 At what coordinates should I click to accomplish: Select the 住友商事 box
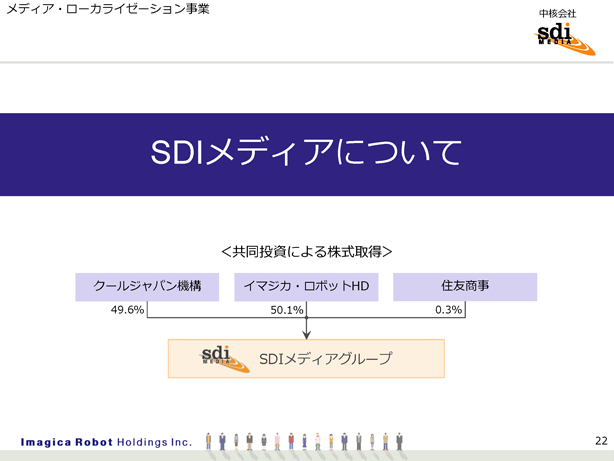[465, 287]
